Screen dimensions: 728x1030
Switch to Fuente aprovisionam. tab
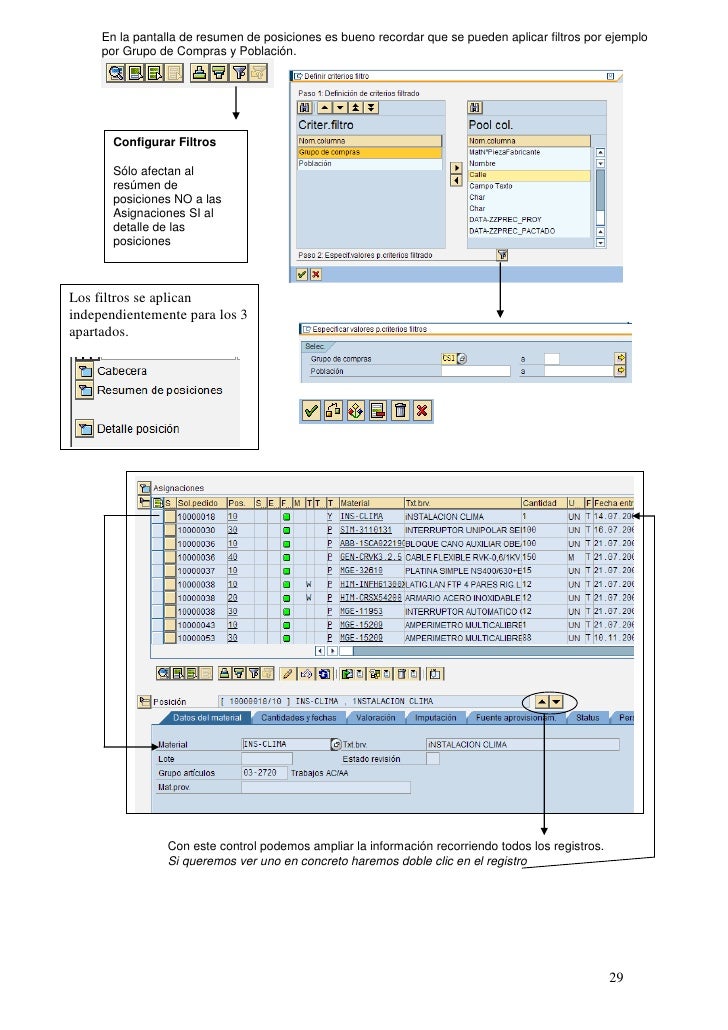pyautogui.click(x=516, y=718)
